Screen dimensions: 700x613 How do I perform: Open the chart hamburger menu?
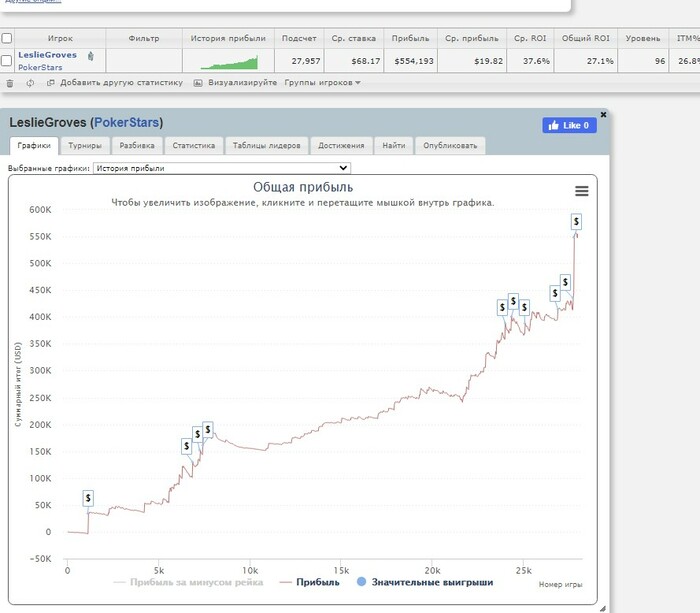tap(581, 191)
